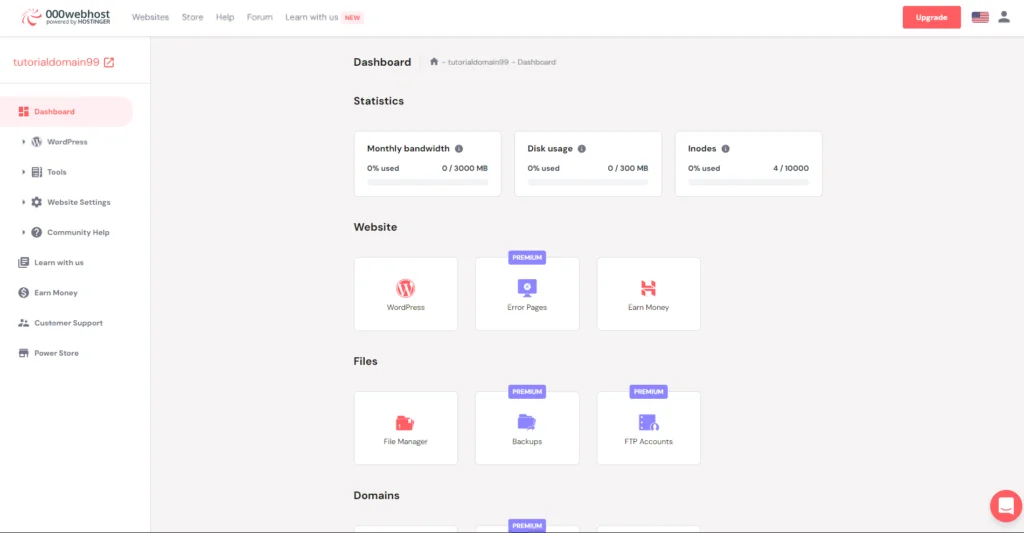Screen dimensions: 1024x533
Task: Open the Help top menu
Action: click(225, 17)
